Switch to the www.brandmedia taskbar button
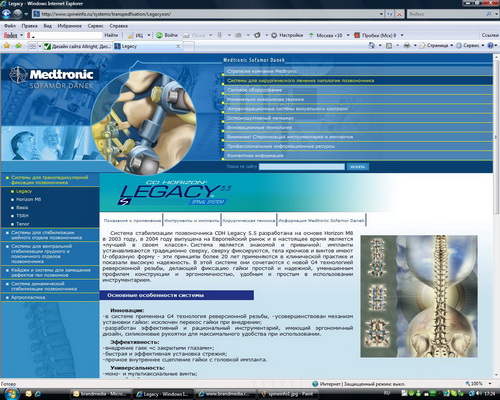 (226, 394)
